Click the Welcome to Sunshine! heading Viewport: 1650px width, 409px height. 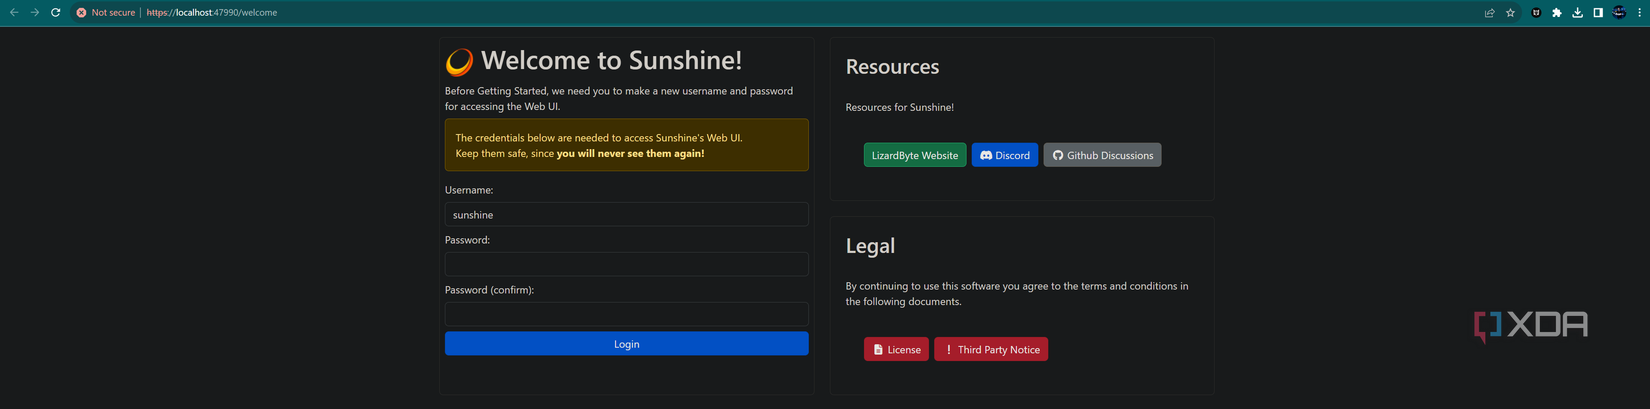click(611, 60)
